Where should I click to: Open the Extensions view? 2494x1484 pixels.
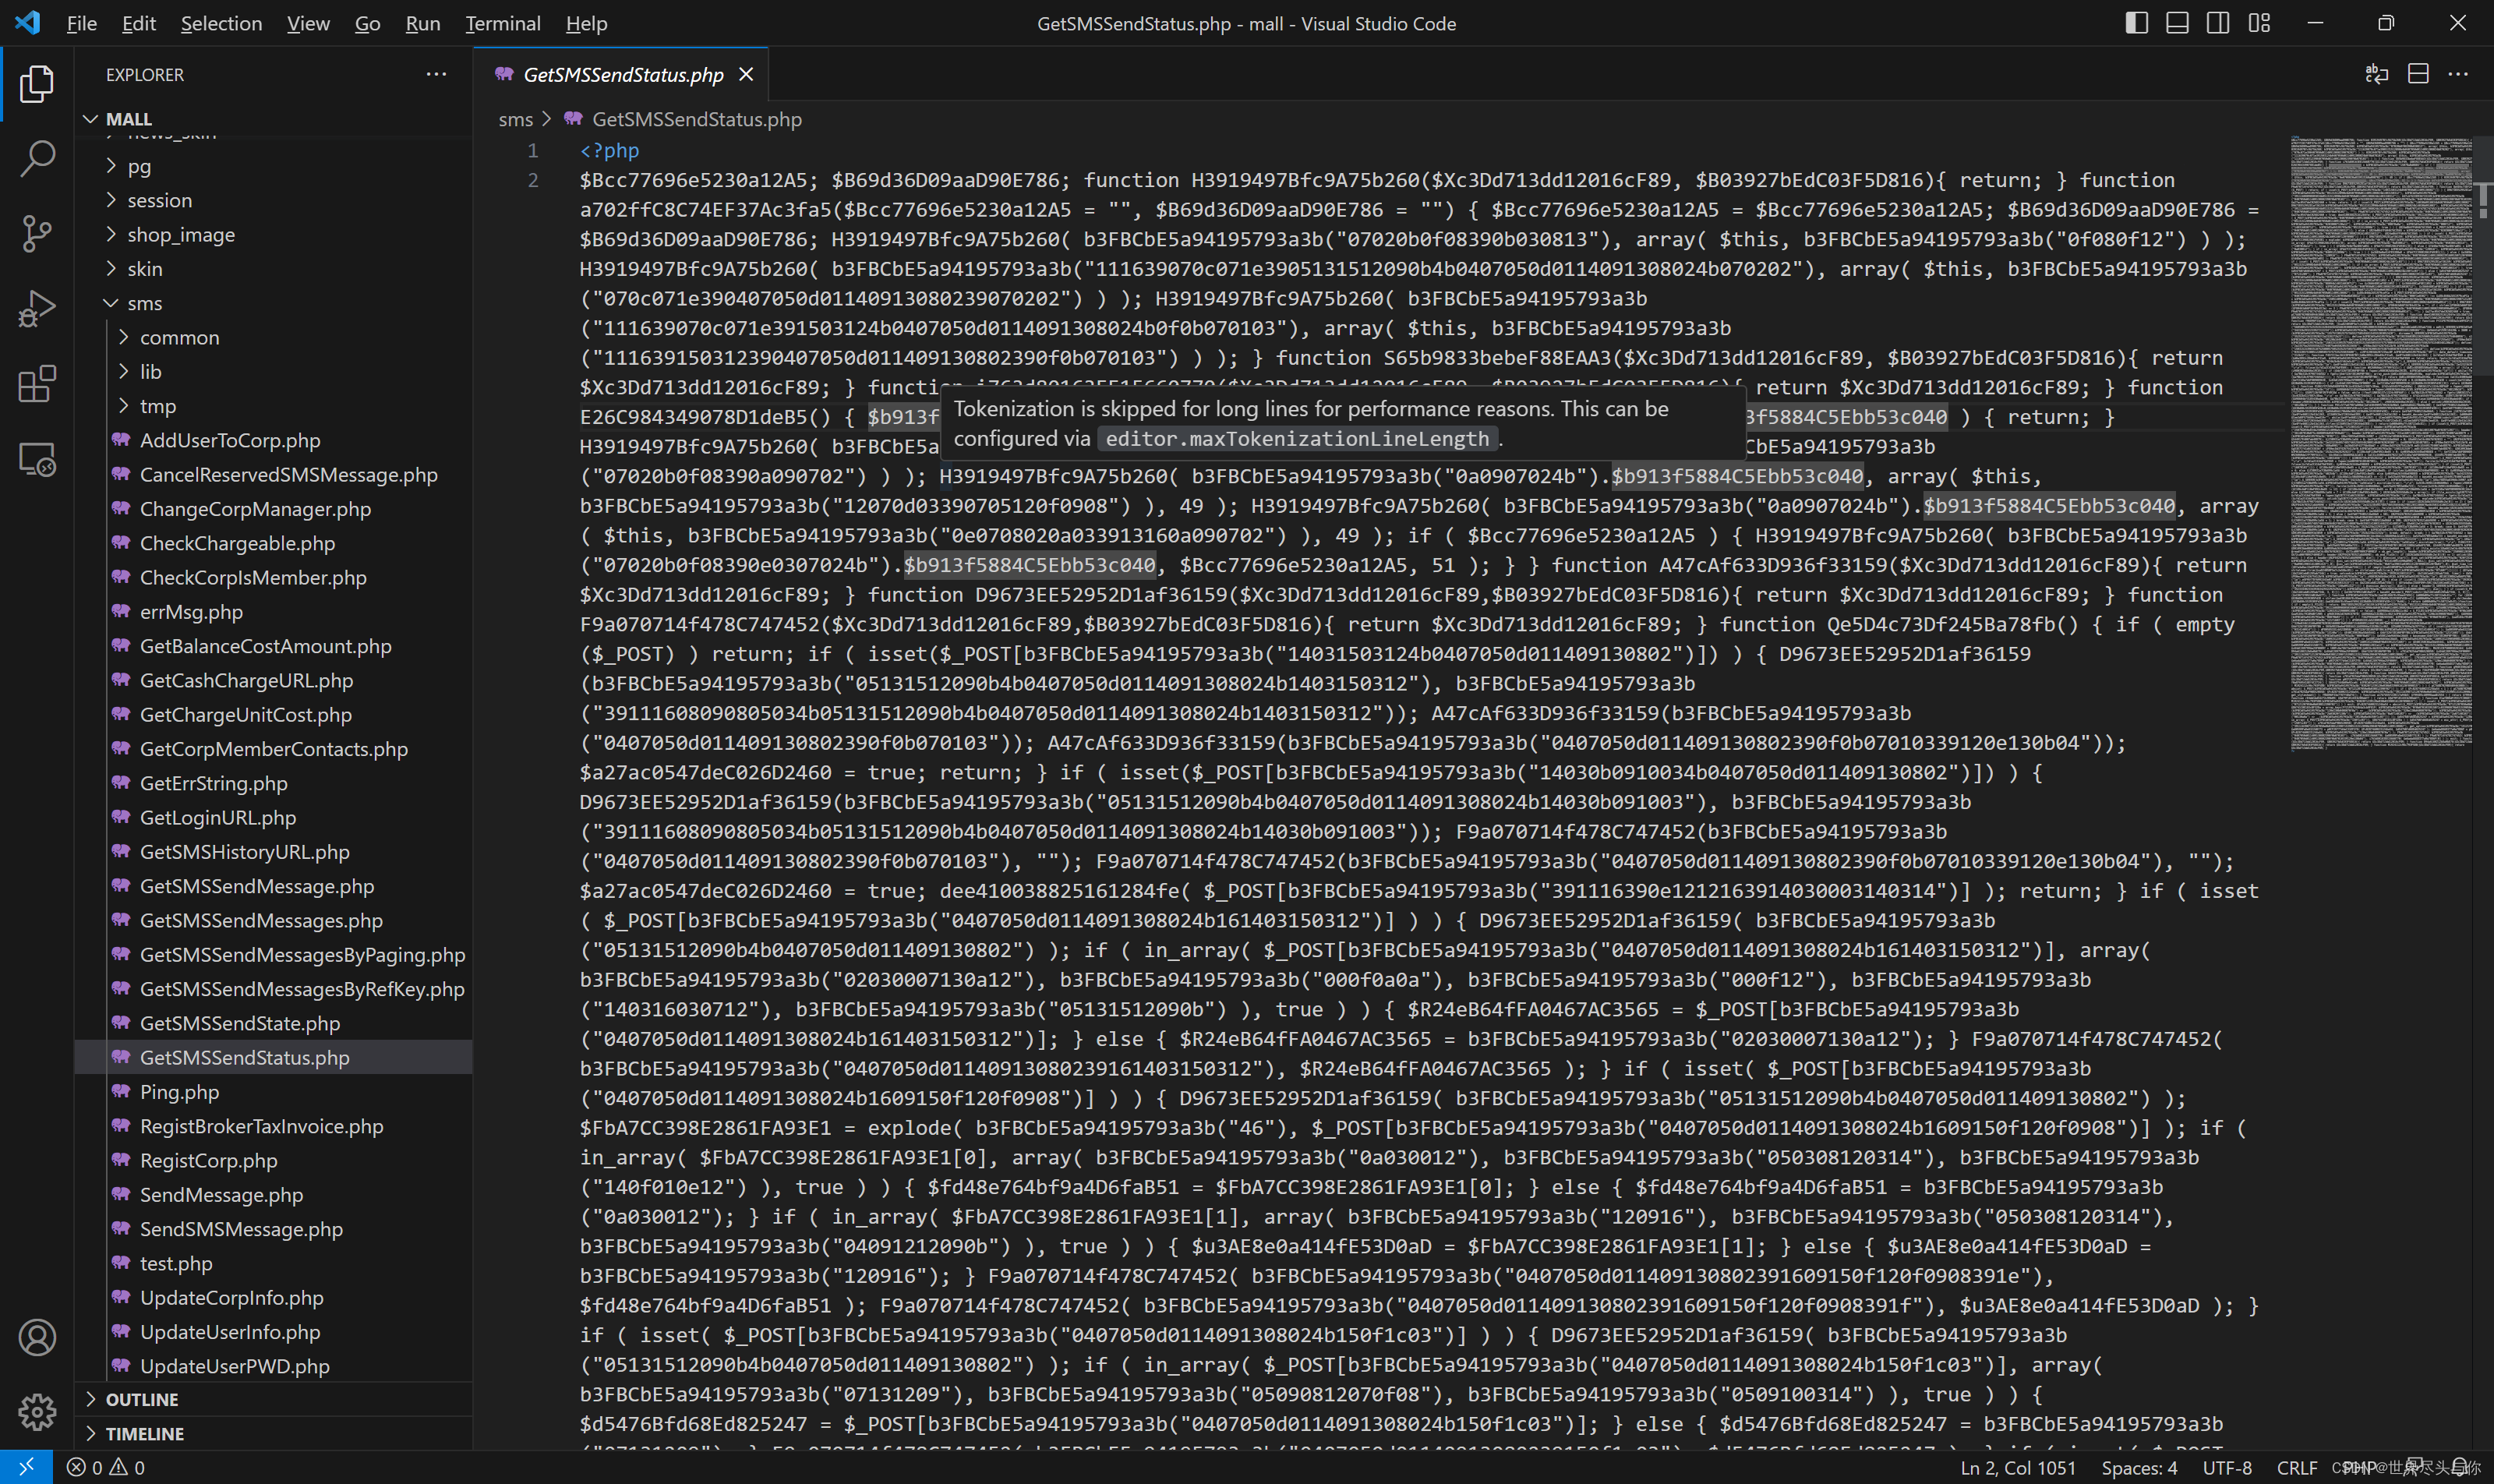click(37, 384)
